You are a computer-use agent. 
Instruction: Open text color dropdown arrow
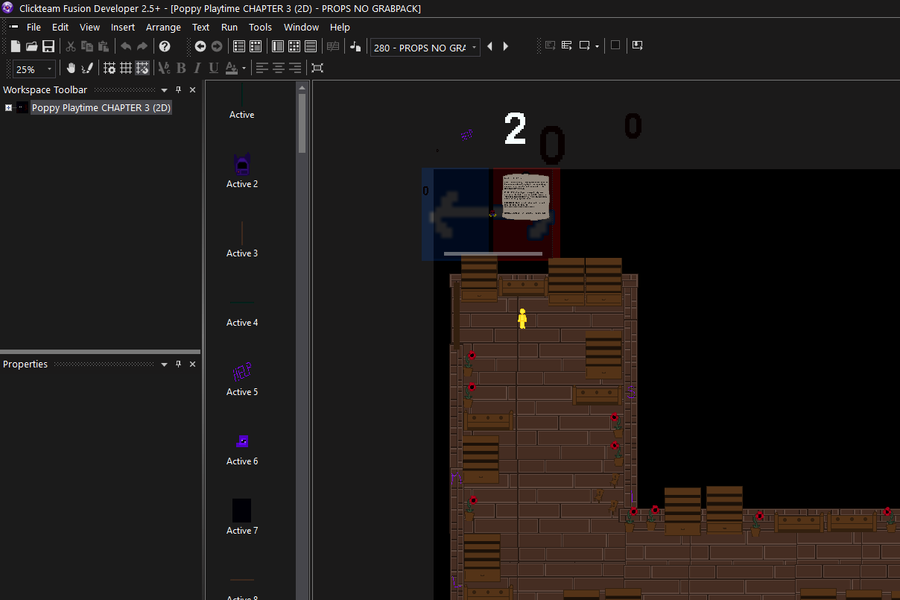click(x=244, y=68)
